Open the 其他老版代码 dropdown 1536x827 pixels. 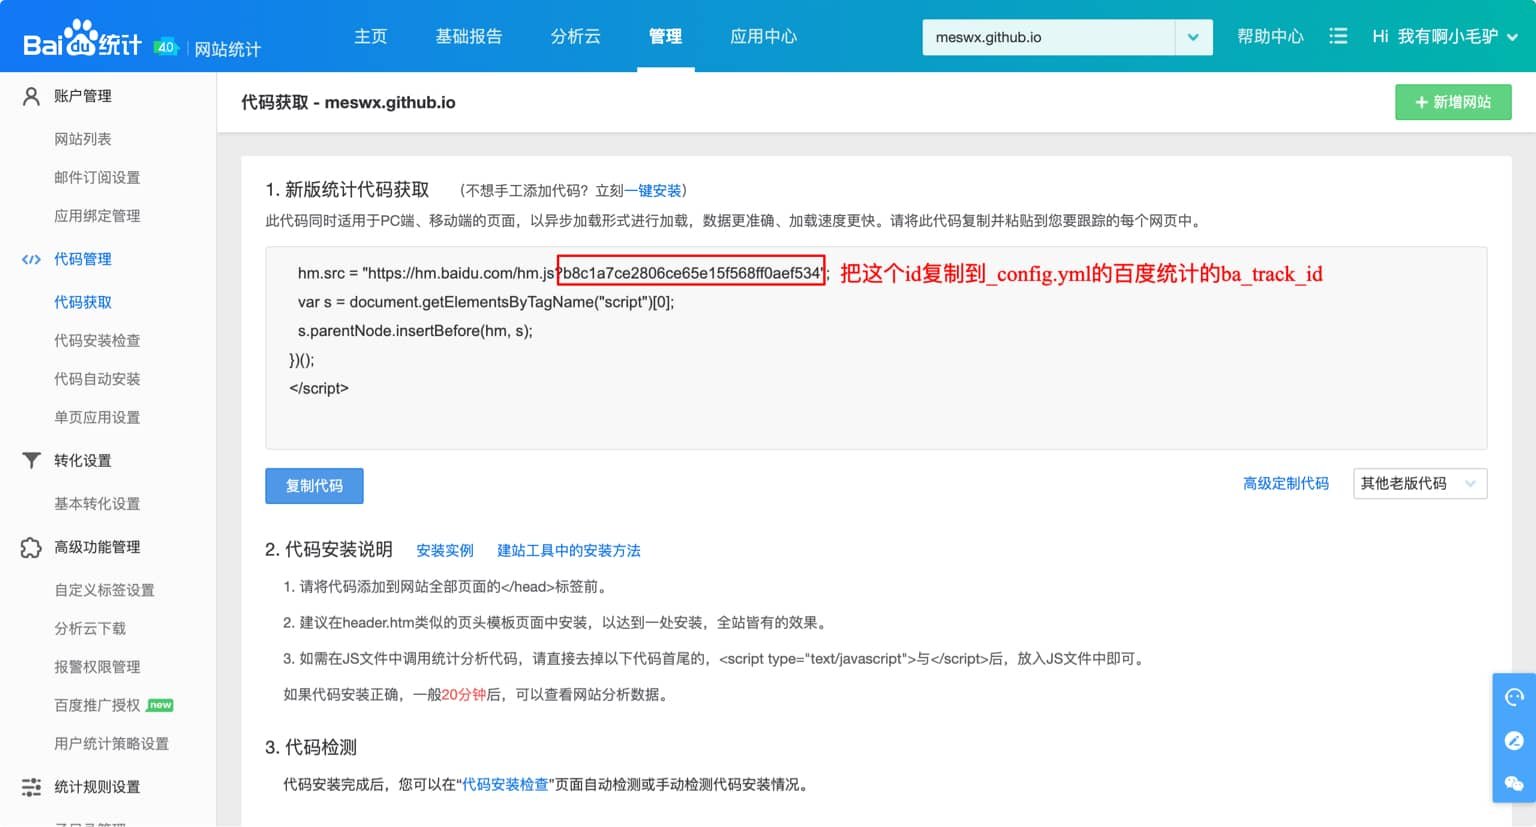(x=1419, y=484)
